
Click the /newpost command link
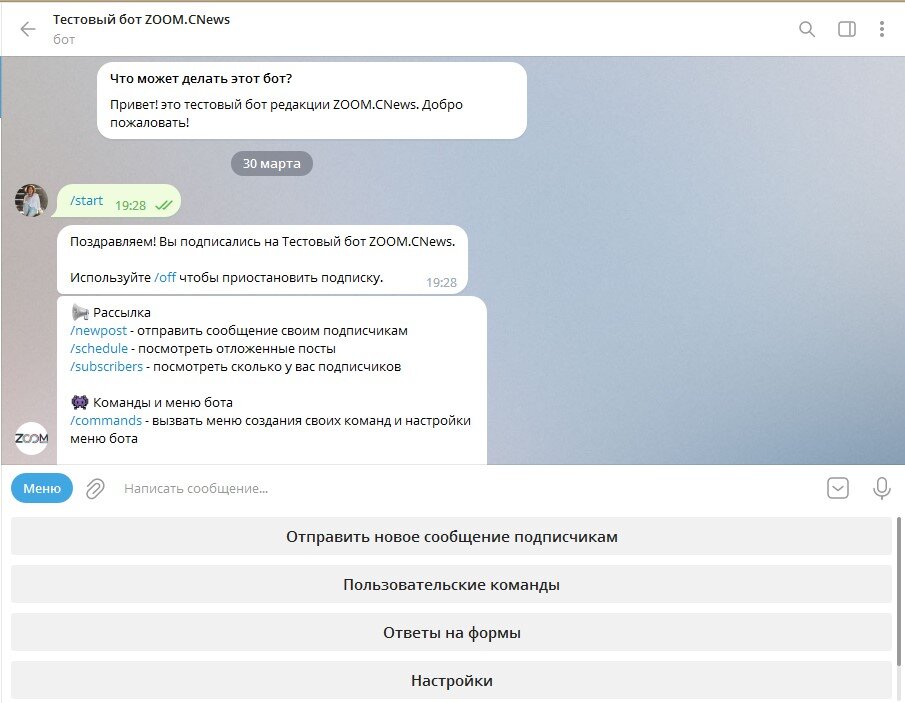pos(98,330)
